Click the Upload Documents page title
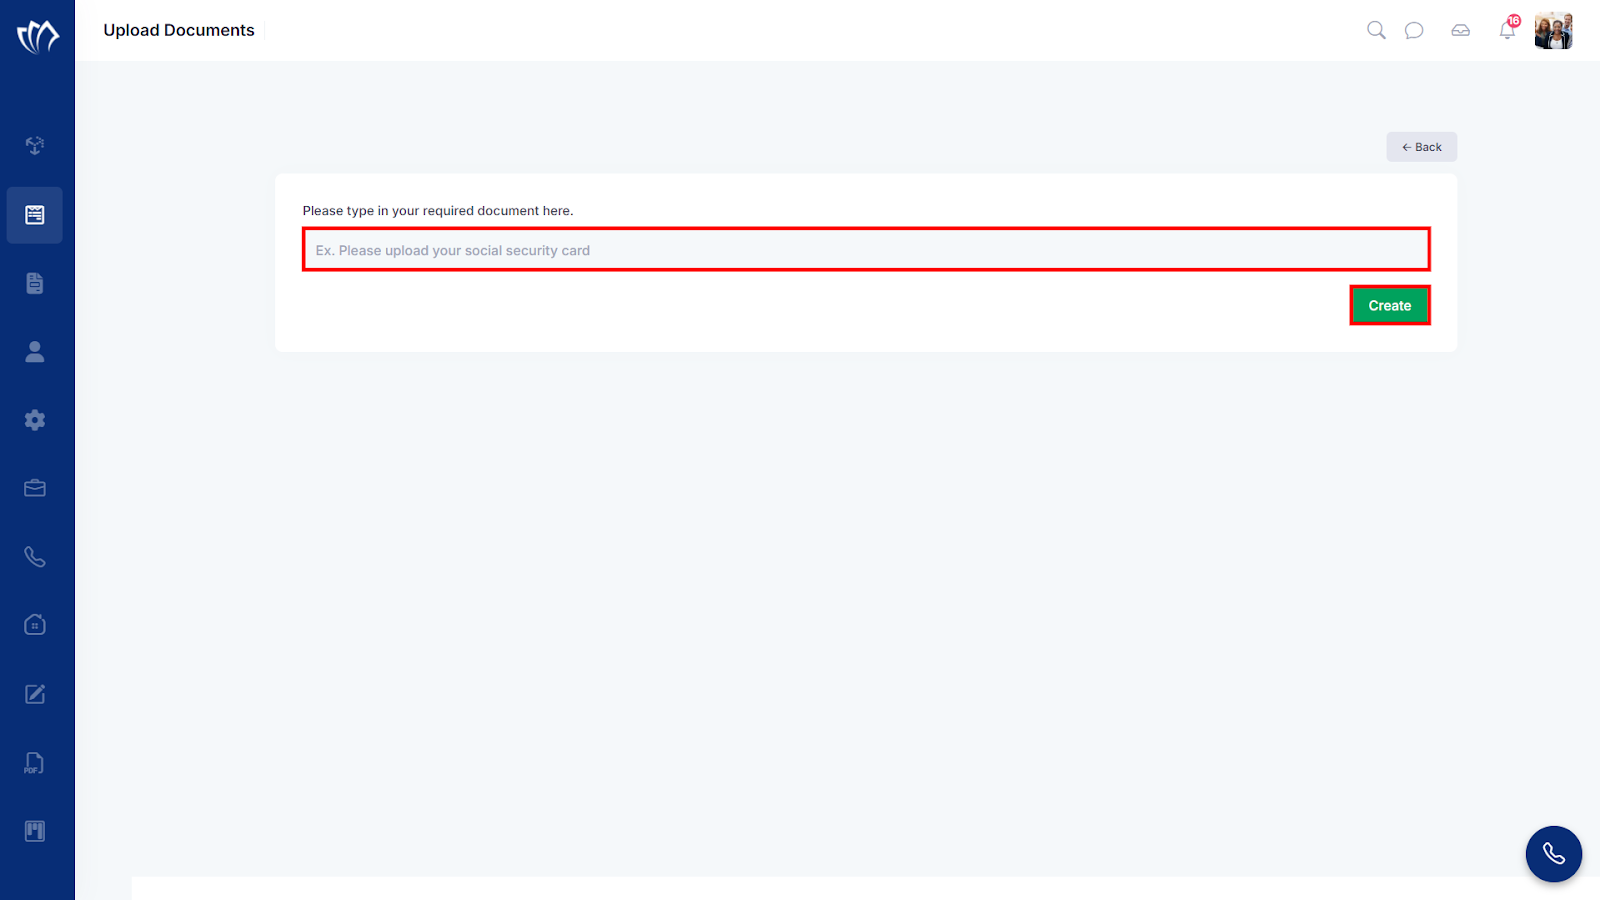 [x=179, y=30]
